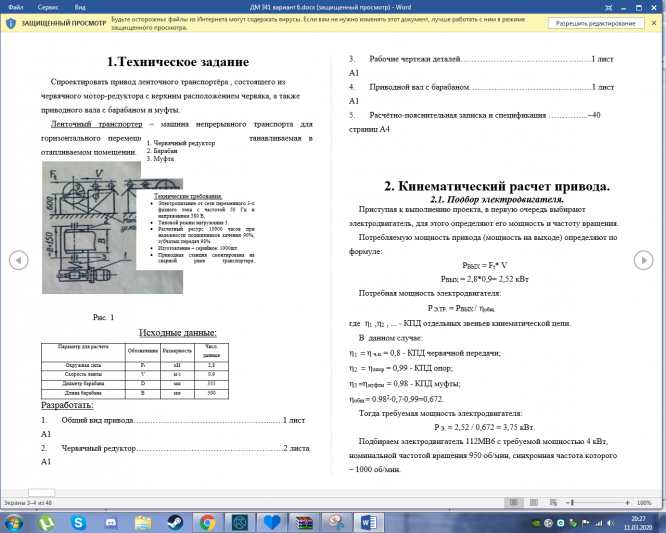666x533 pixels.
Task: Open Skype from the taskbar
Action: (79, 522)
